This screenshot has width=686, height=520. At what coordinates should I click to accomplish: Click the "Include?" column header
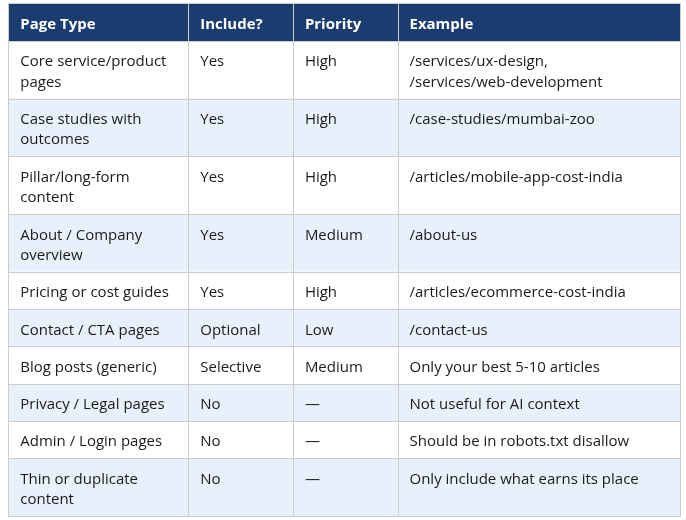[231, 23]
